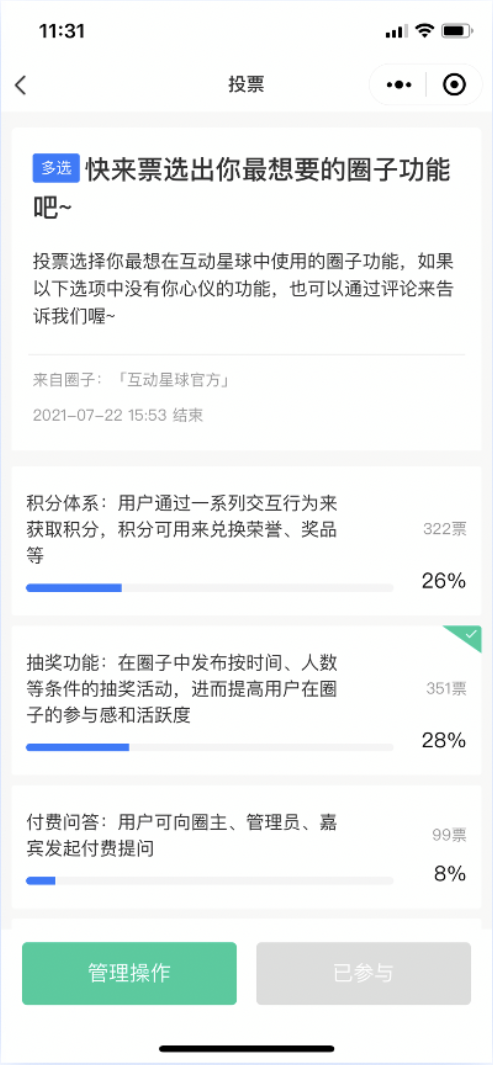
Task: Tap the circular close mini-program icon
Action: click(x=454, y=85)
